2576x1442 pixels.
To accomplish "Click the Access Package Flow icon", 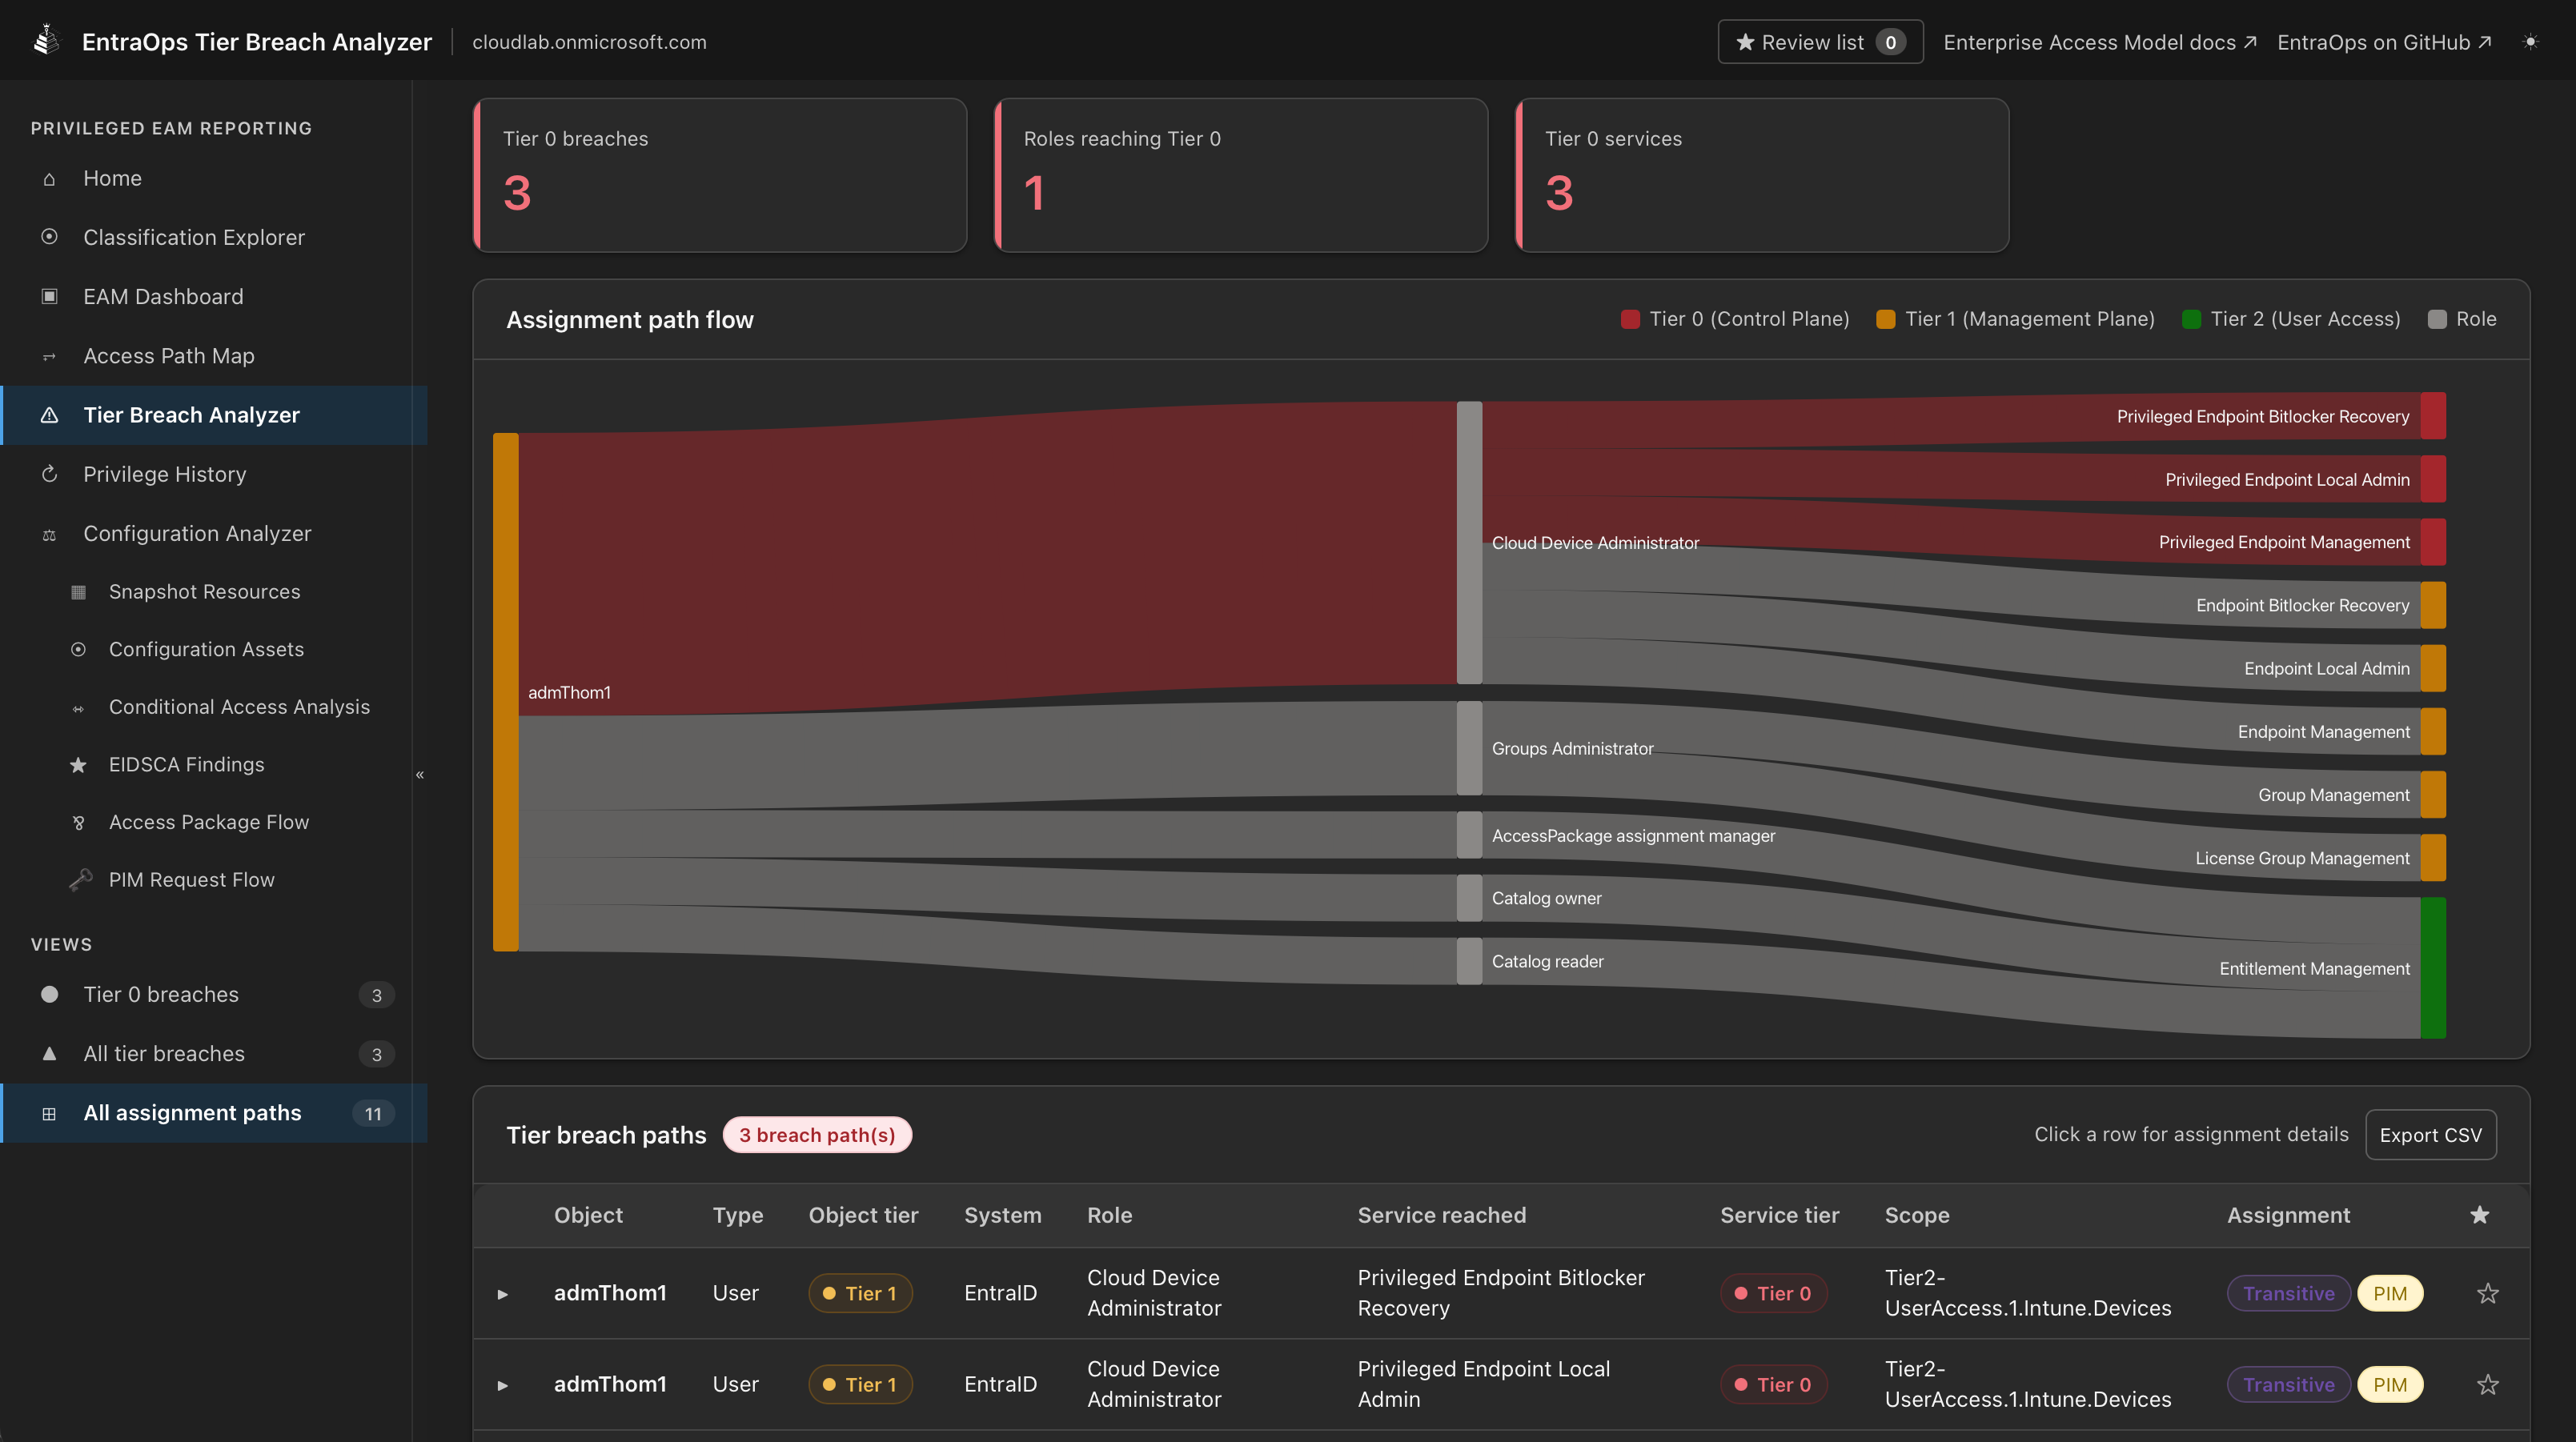I will click(78, 823).
